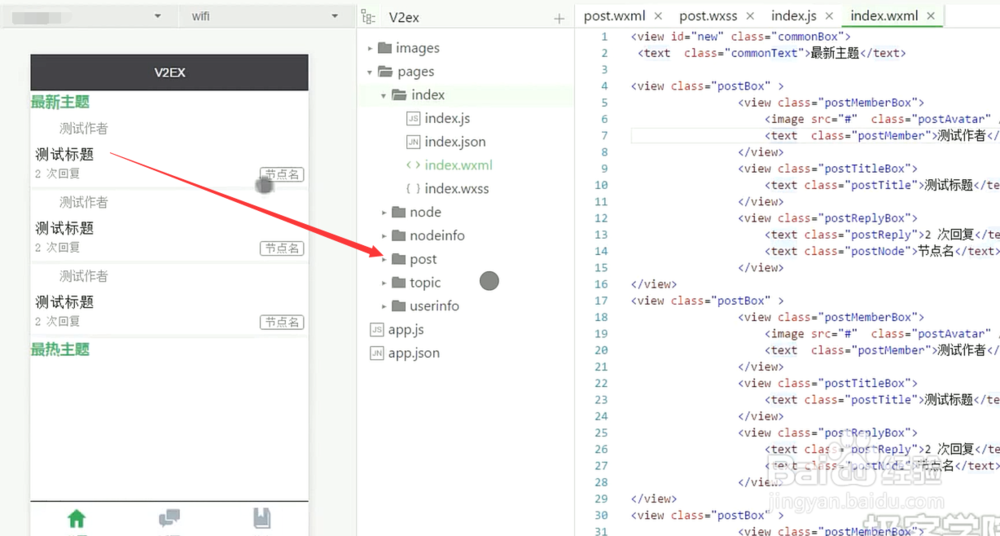The height and width of the screenshot is (536, 1000).
Task: Close the post.wxml tab
Action: coord(659,16)
